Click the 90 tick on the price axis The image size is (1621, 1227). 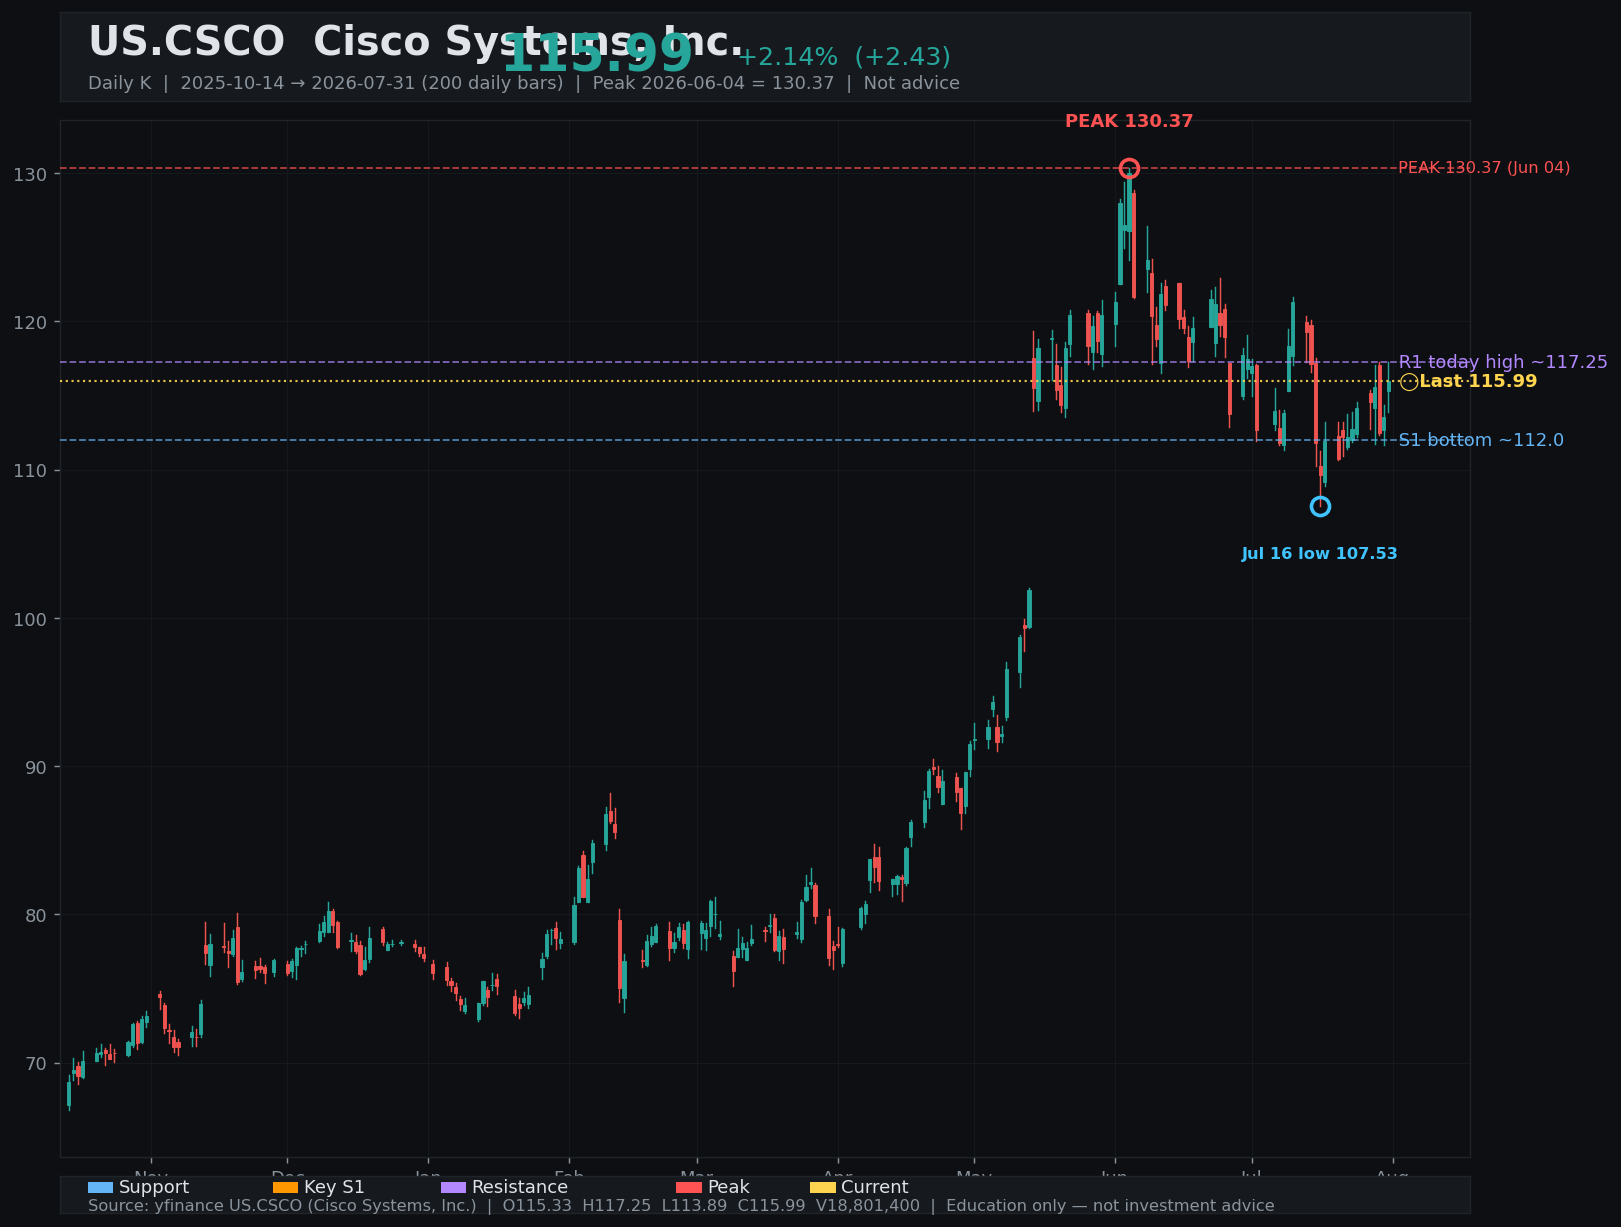[36, 767]
